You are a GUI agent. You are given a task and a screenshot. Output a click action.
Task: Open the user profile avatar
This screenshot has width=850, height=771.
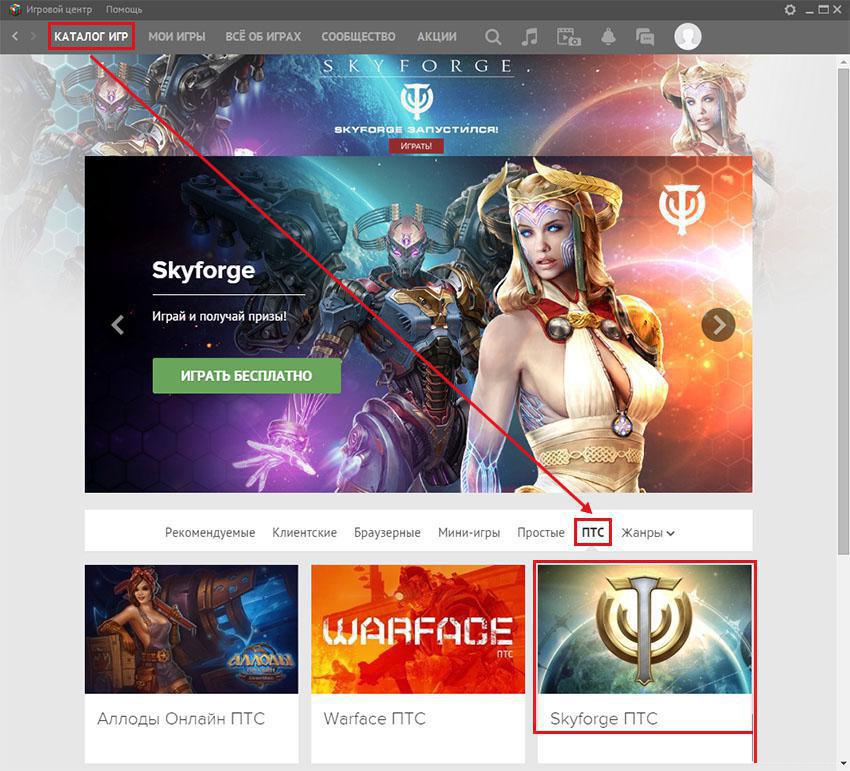coord(687,36)
